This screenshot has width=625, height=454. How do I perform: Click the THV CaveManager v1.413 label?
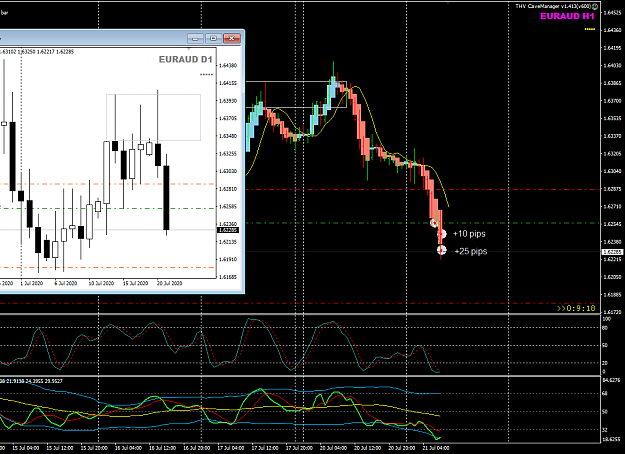click(553, 6)
